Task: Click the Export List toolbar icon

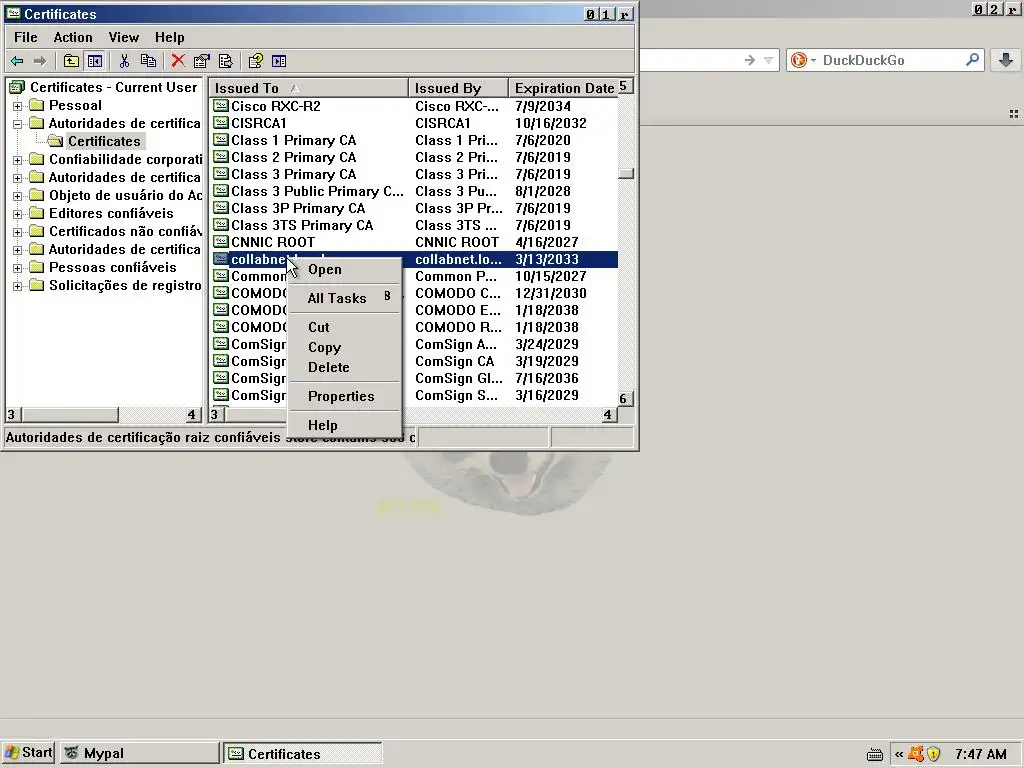Action: pyautogui.click(x=226, y=61)
